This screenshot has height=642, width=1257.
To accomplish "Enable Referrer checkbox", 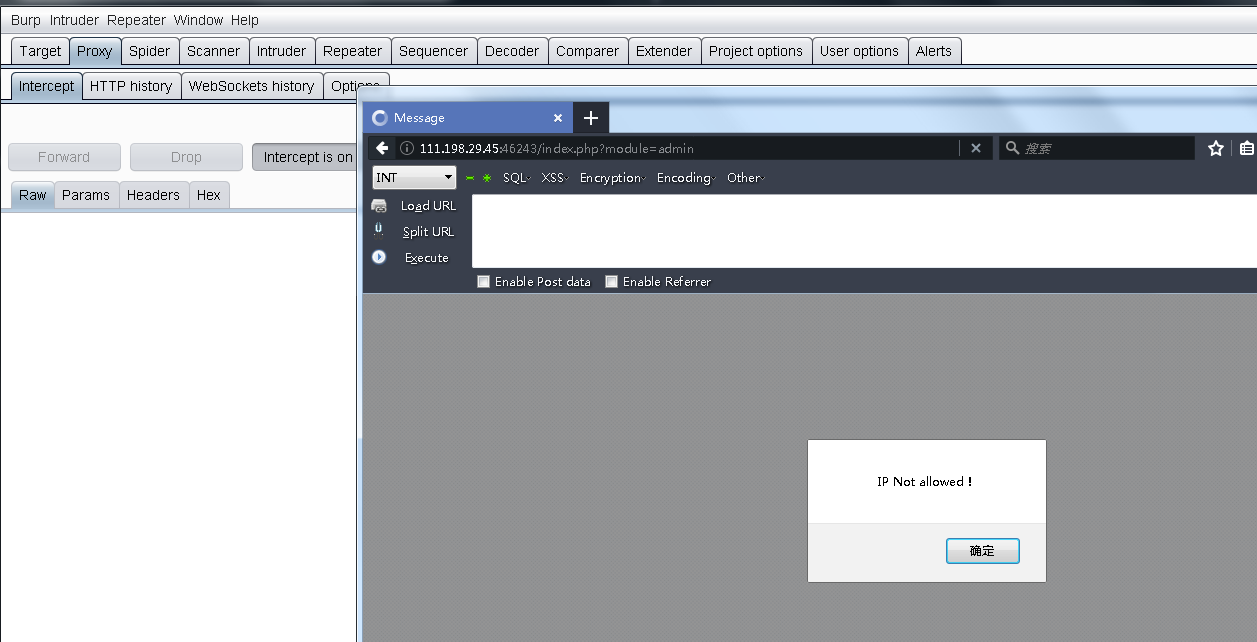I will (612, 282).
